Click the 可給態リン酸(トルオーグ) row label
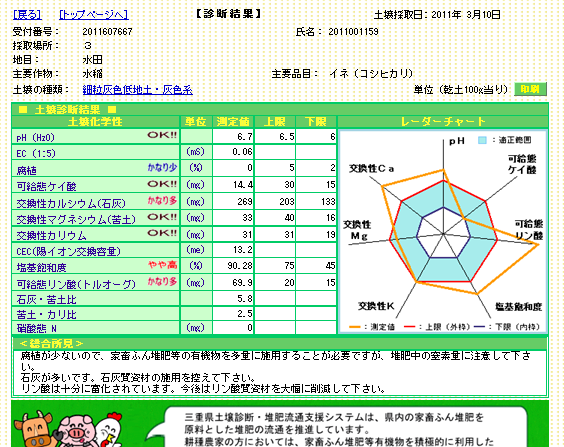Image resolution: width=564 pixels, height=447 pixels. [76, 284]
